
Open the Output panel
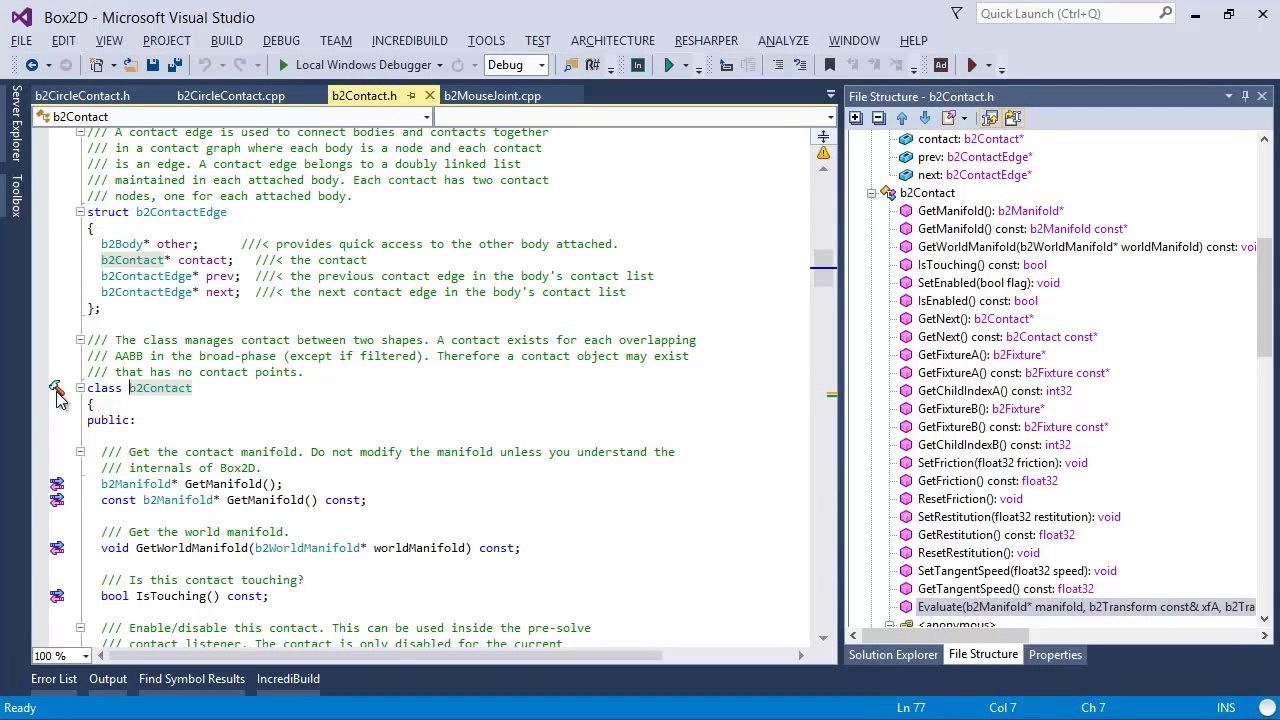click(x=108, y=679)
